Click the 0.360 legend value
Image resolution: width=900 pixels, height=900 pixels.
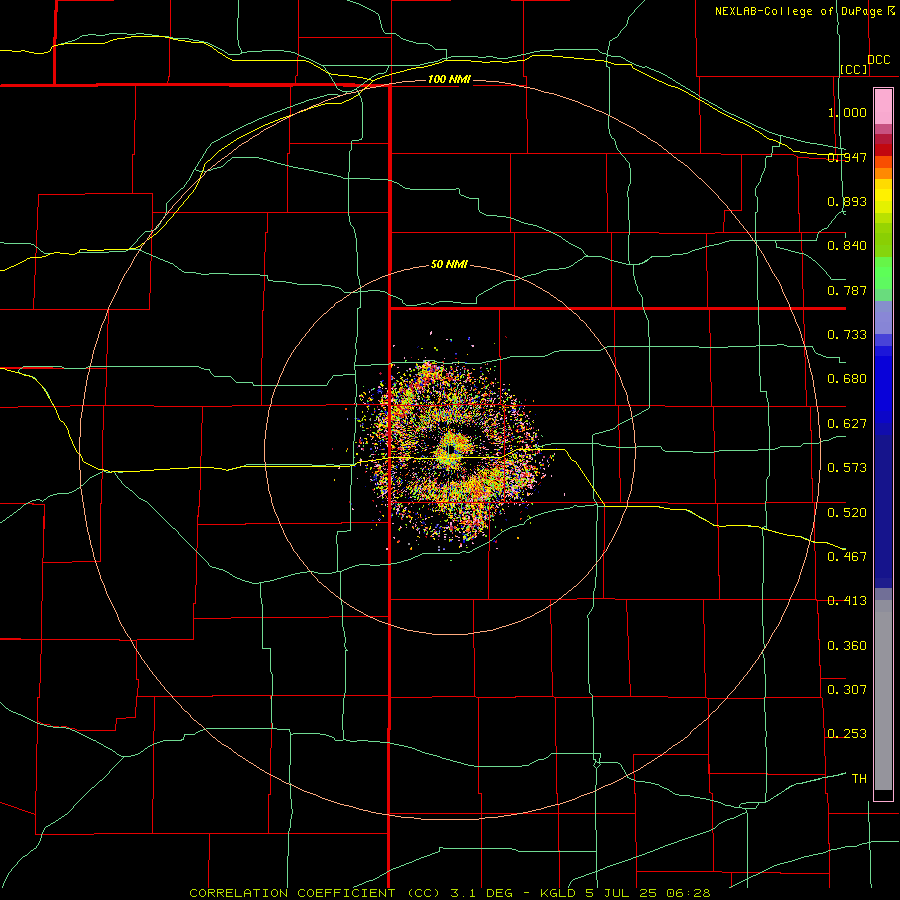[847, 646]
